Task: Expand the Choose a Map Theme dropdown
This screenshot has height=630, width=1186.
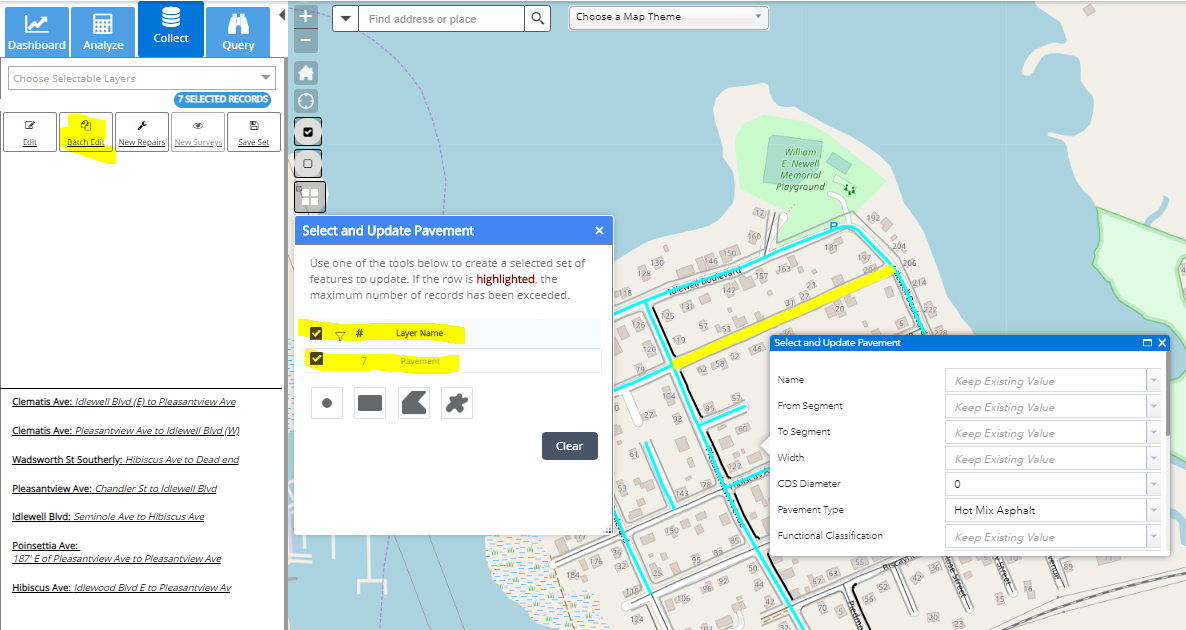Action: 669,17
